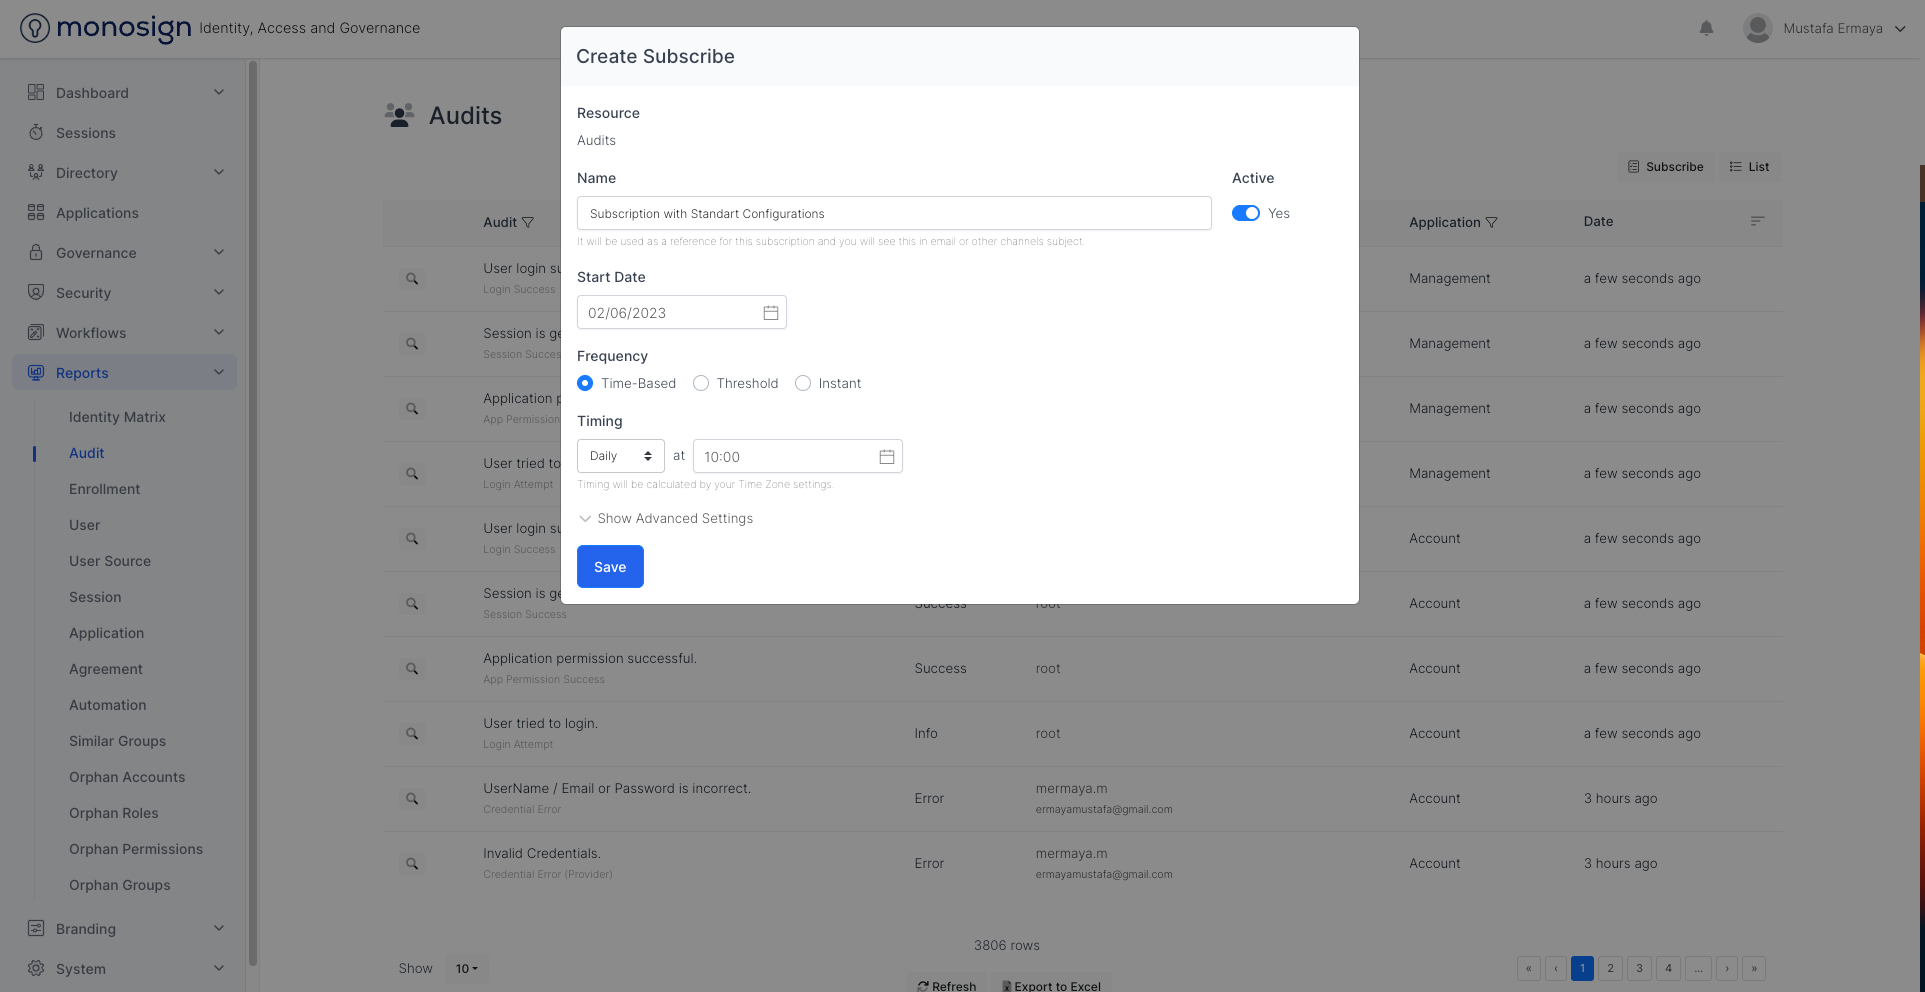The image size is (1925, 992).
Task: Click the sidebar vertical scrollbar
Action: click(253, 500)
